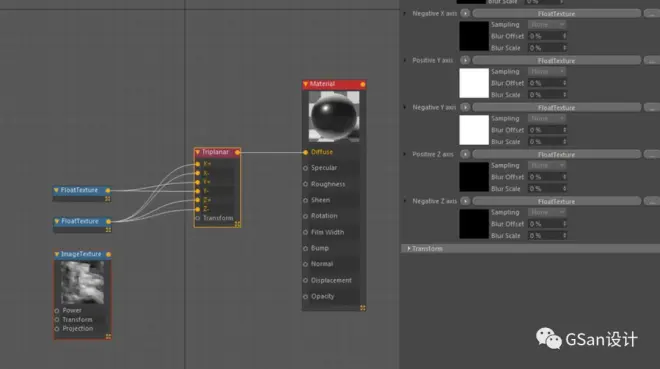Click the Material node output pin
Viewport: 660px width, 369px height.
click(362, 84)
